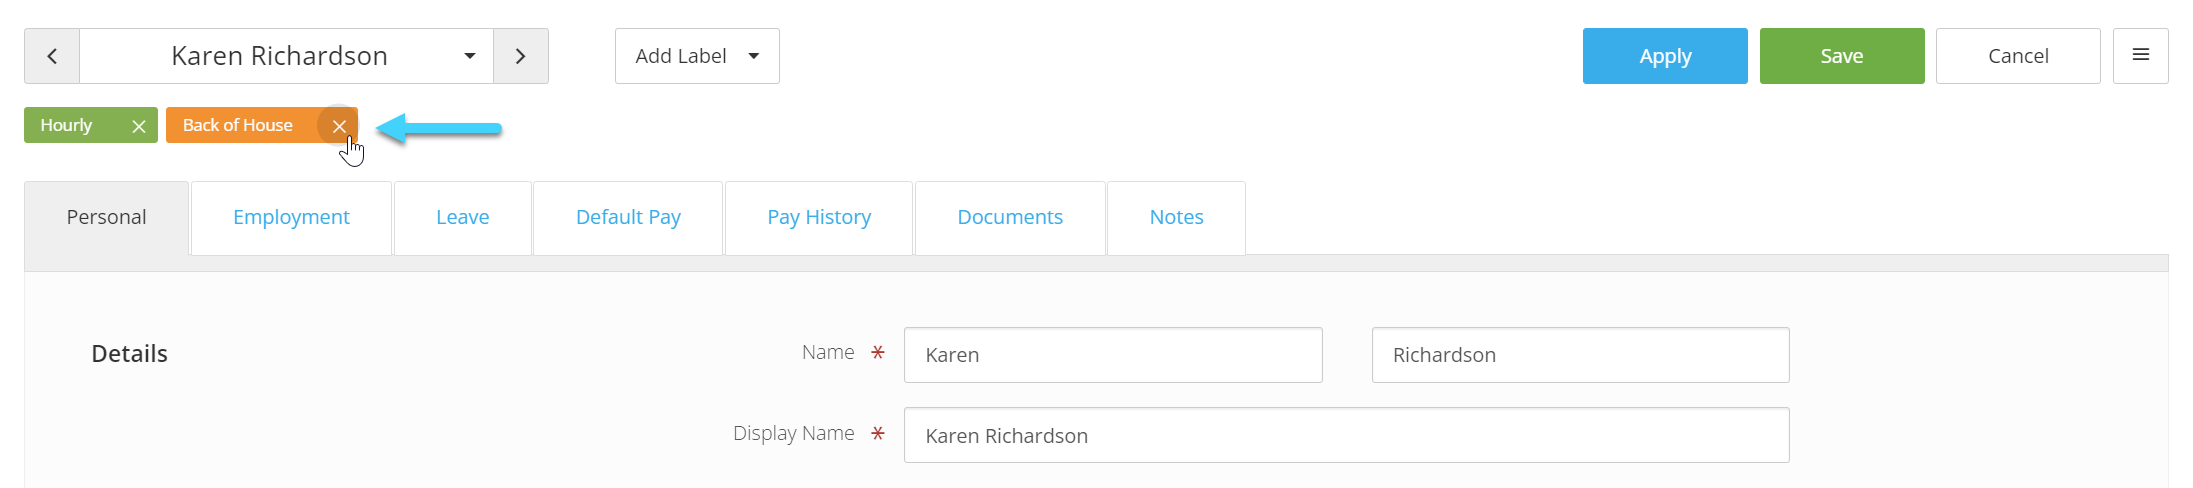This screenshot has width=2193, height=488.
Task: Remove the Hourly label
Action: point(139,126)
